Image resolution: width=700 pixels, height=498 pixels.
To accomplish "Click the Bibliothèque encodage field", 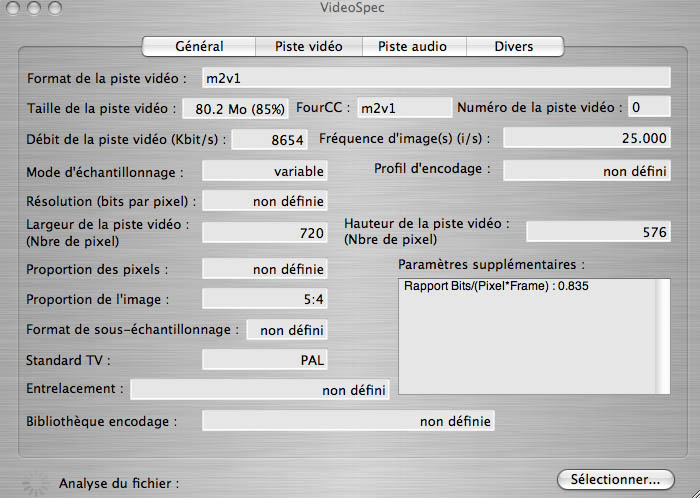I will [x=348, y=421].
